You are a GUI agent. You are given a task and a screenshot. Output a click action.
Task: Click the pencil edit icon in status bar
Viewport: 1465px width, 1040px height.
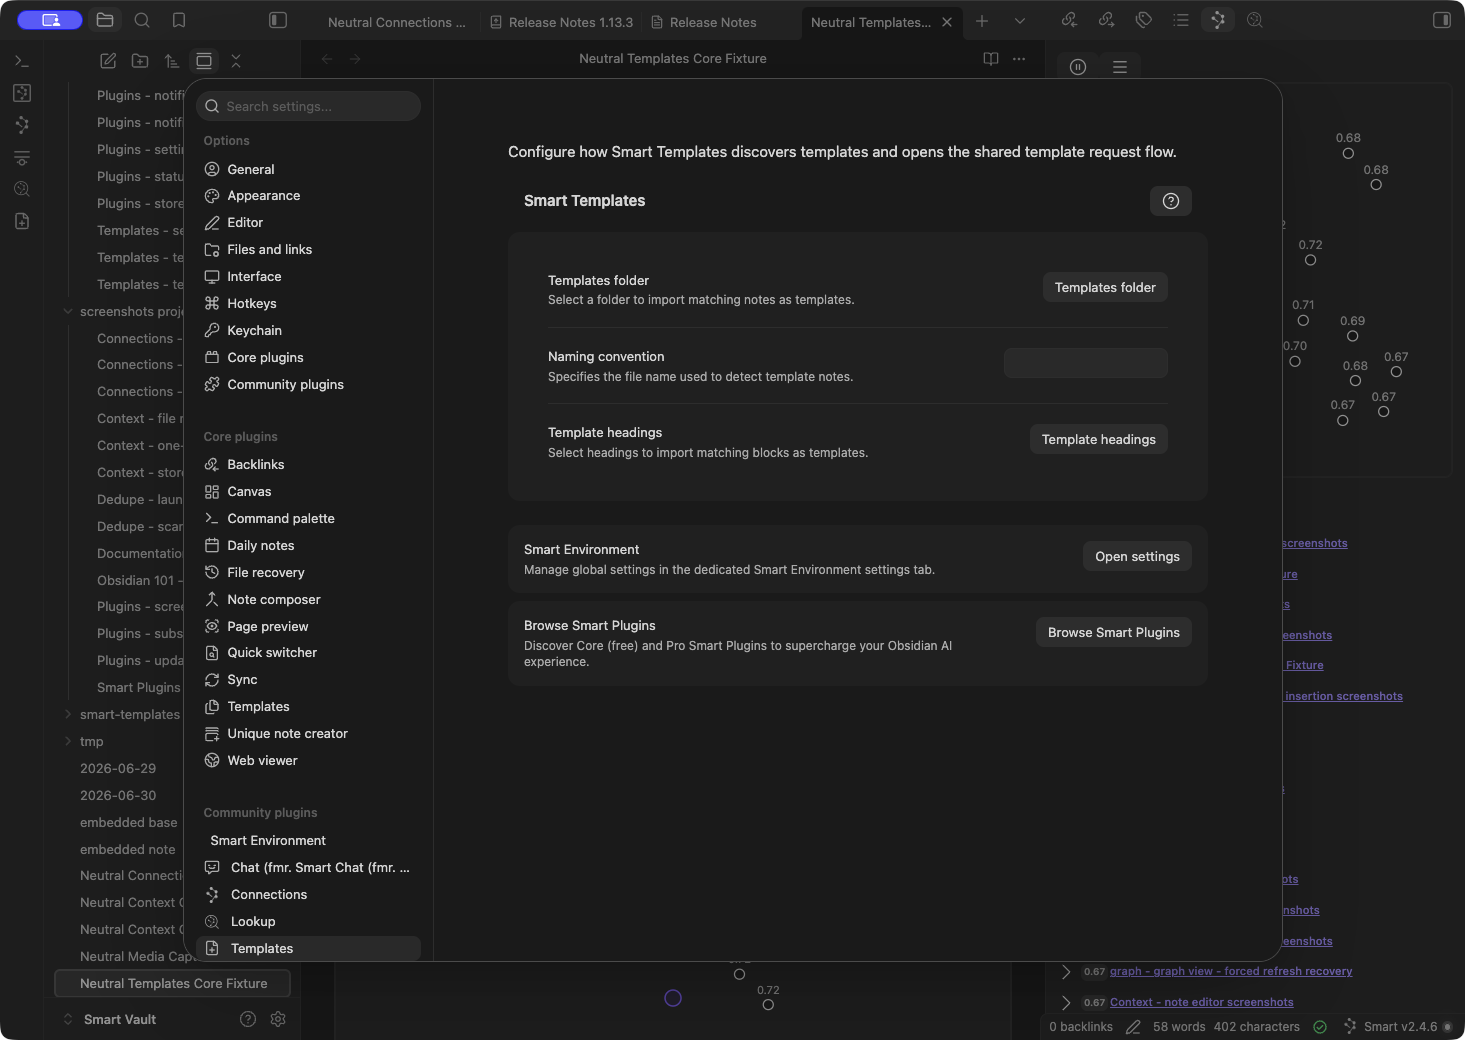coord(1133,1027)
